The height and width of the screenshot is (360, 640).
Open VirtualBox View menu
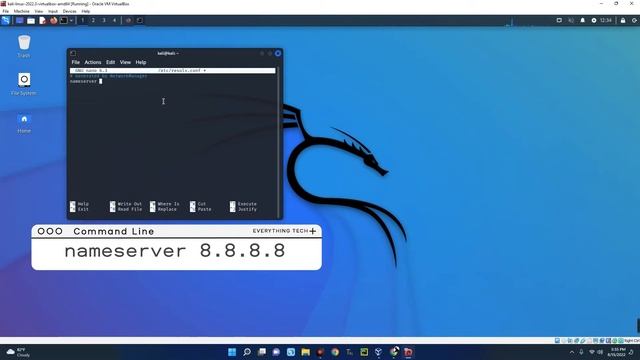click(39, 11)
